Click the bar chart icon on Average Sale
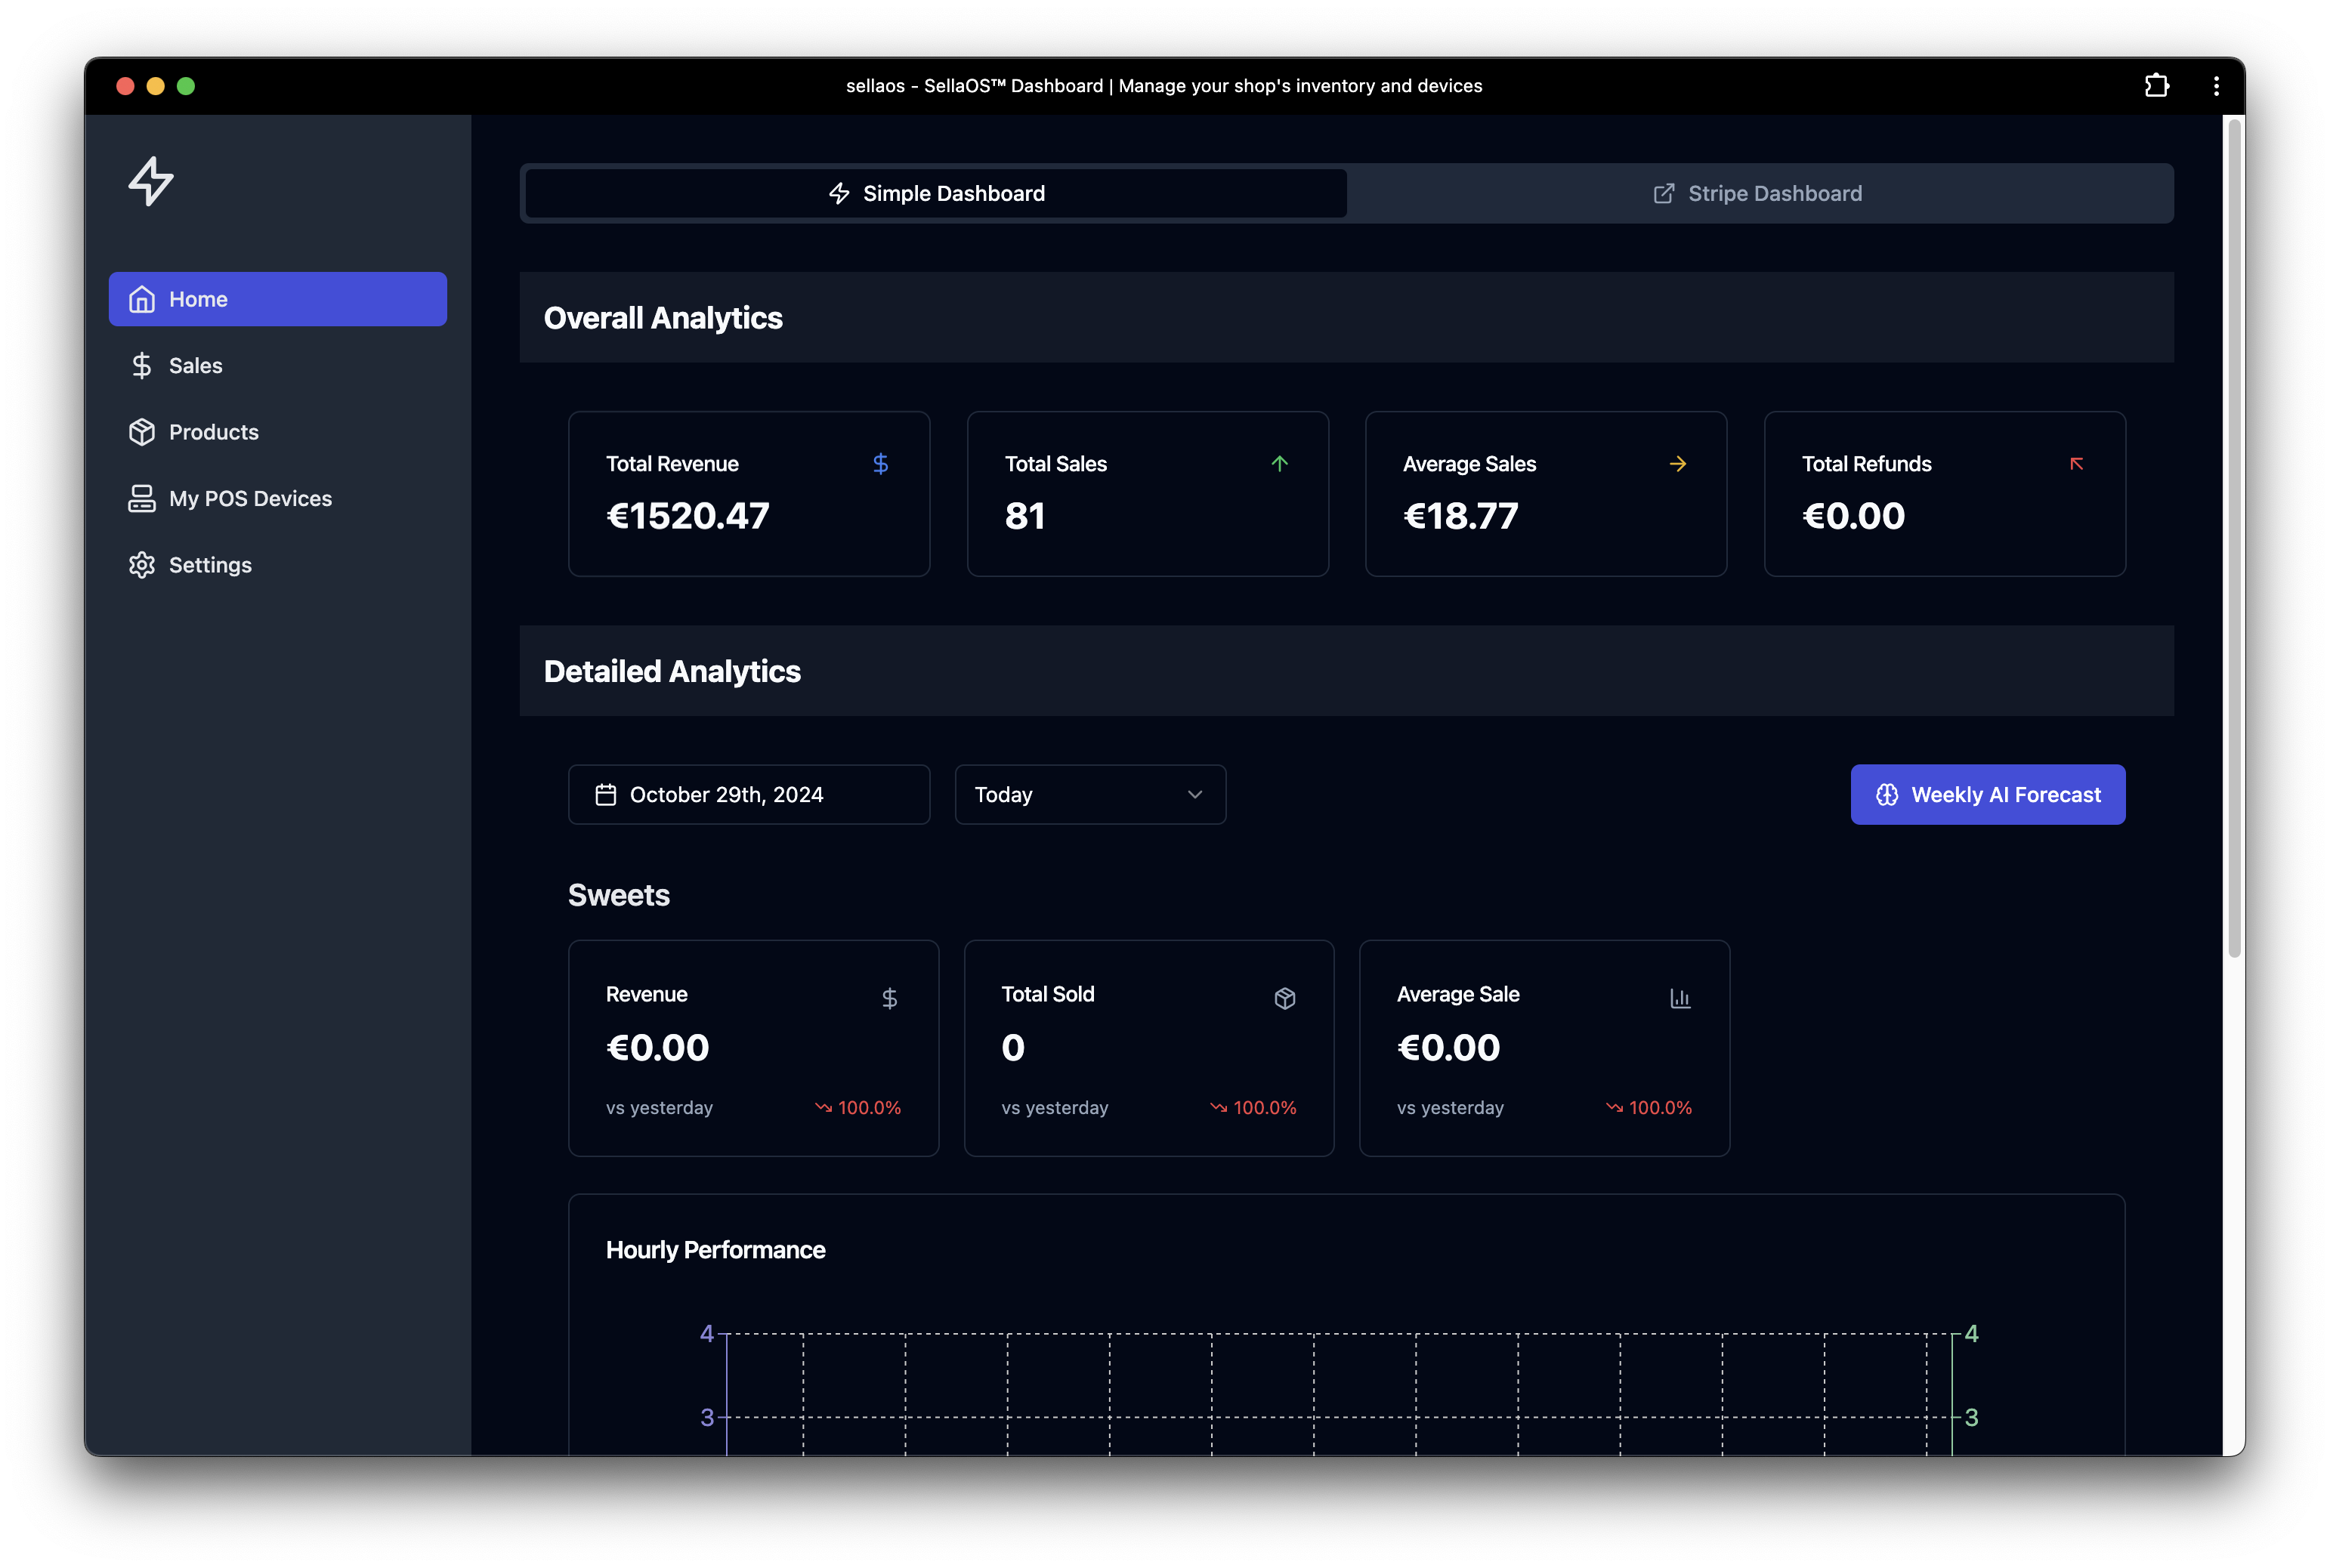Viewport: 2330px width, 1568px height. click(1680, 998)
